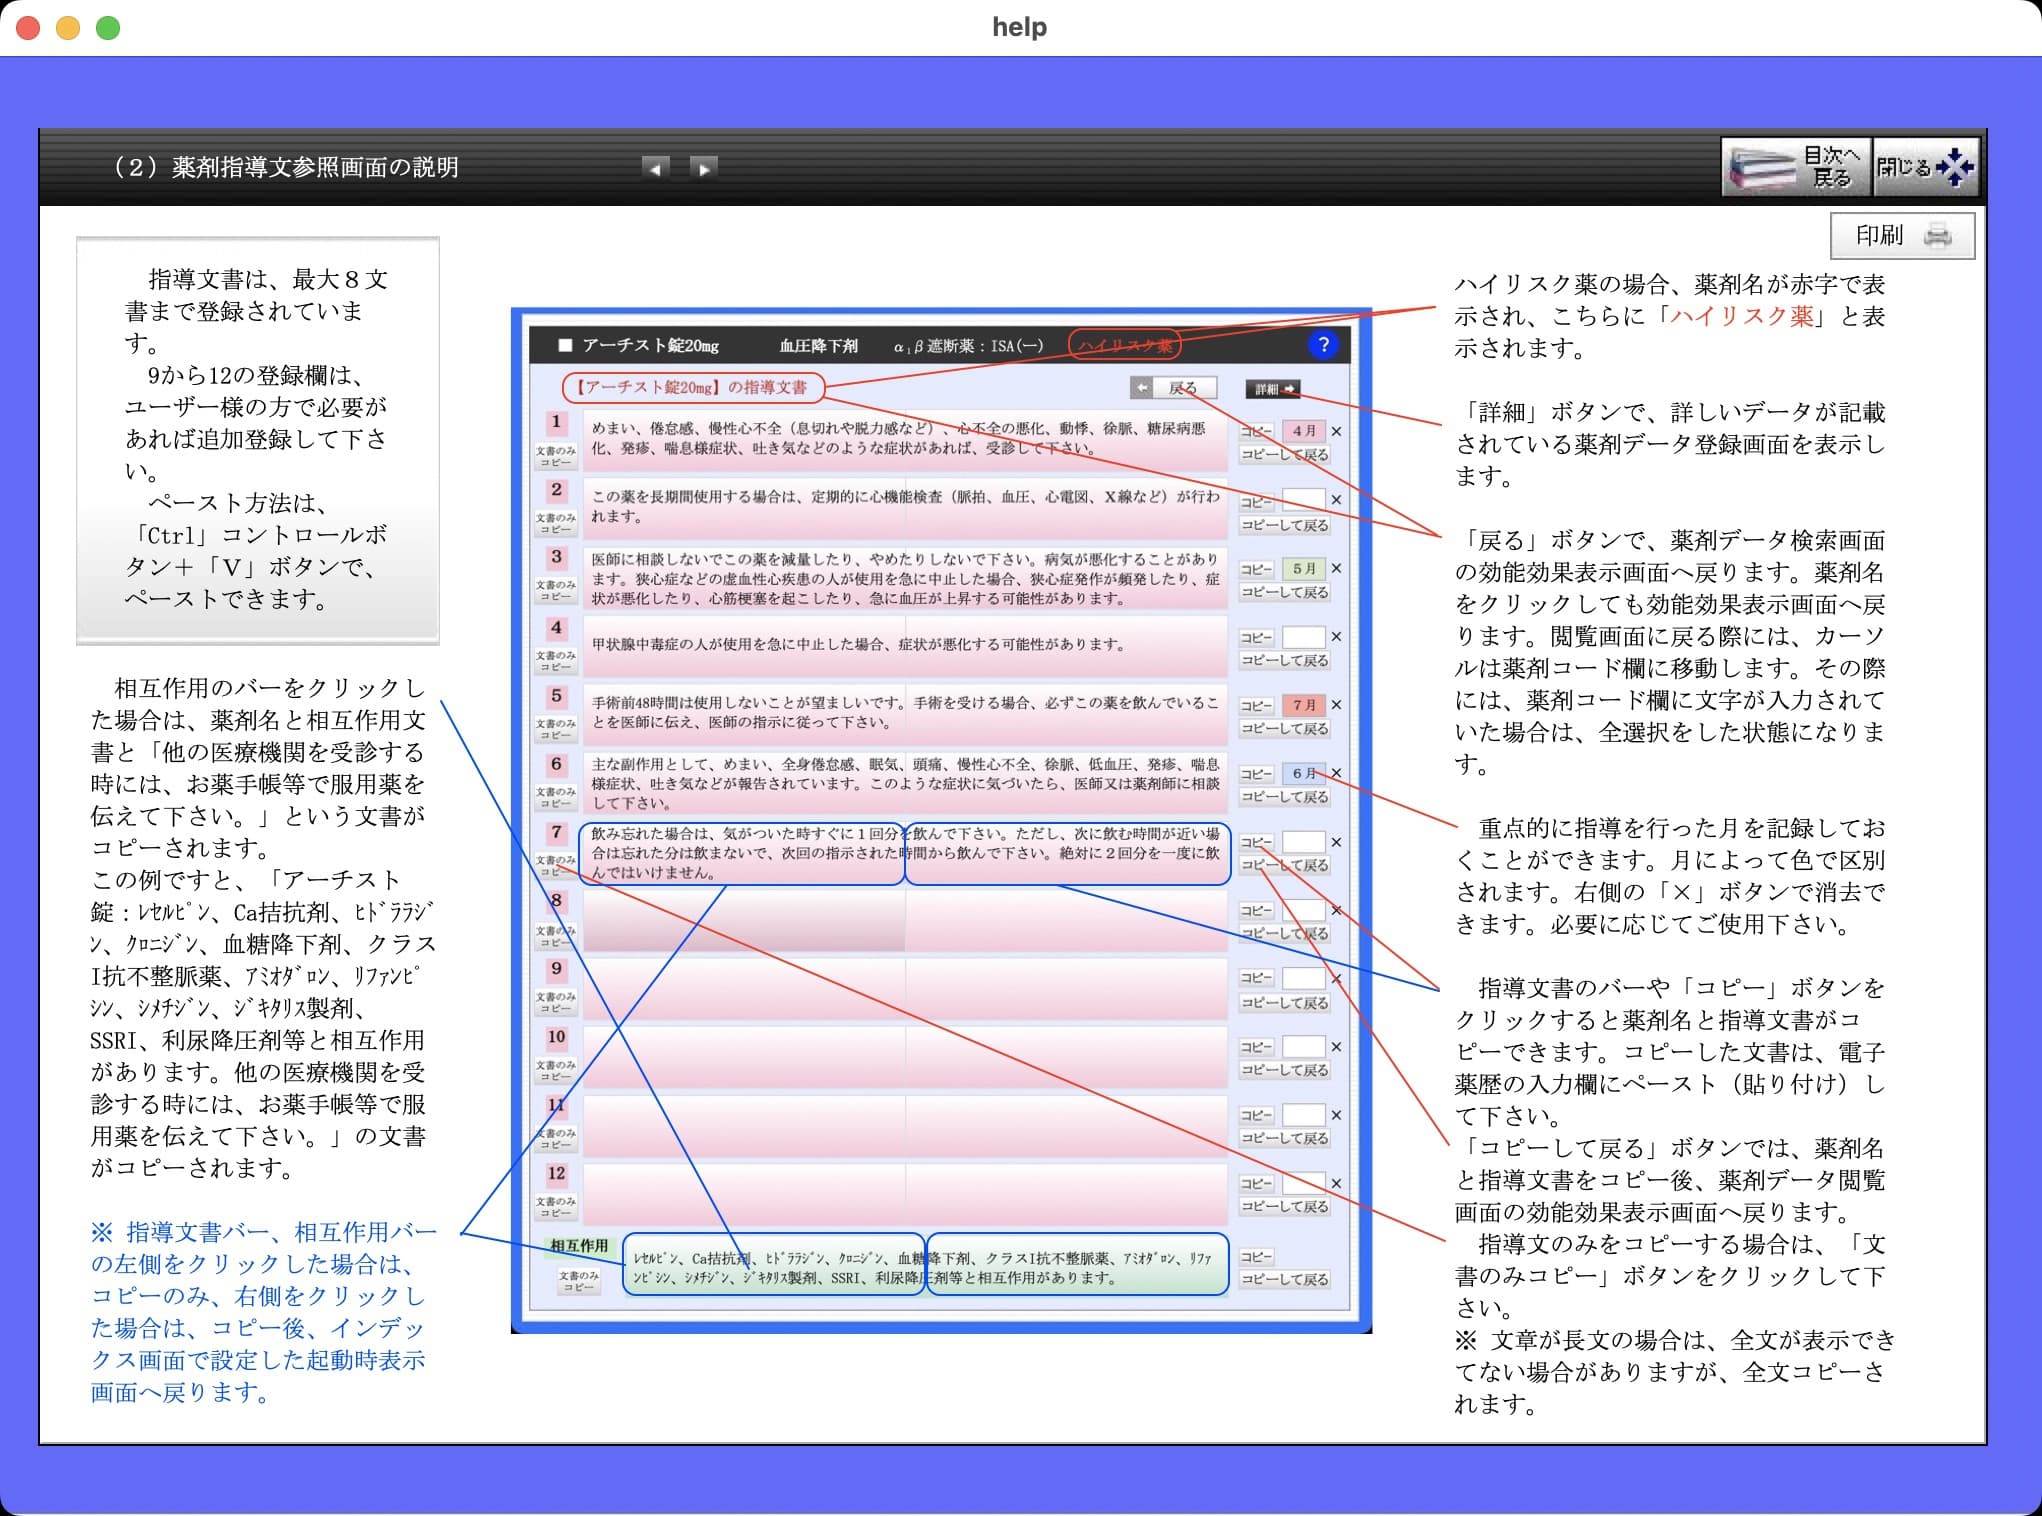Click × to clear the 6月 marker

click(1337, 772)
